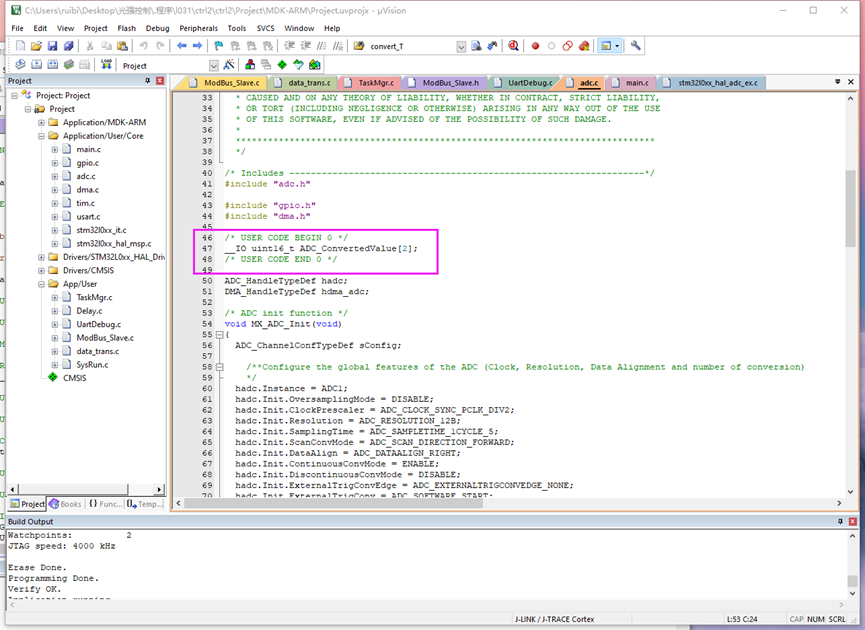Switch to the stm32l0xx_hal_adc_ex.c tab
This screenshot has height=630, width=865.
pyautogui.click(x=712, y=83)
